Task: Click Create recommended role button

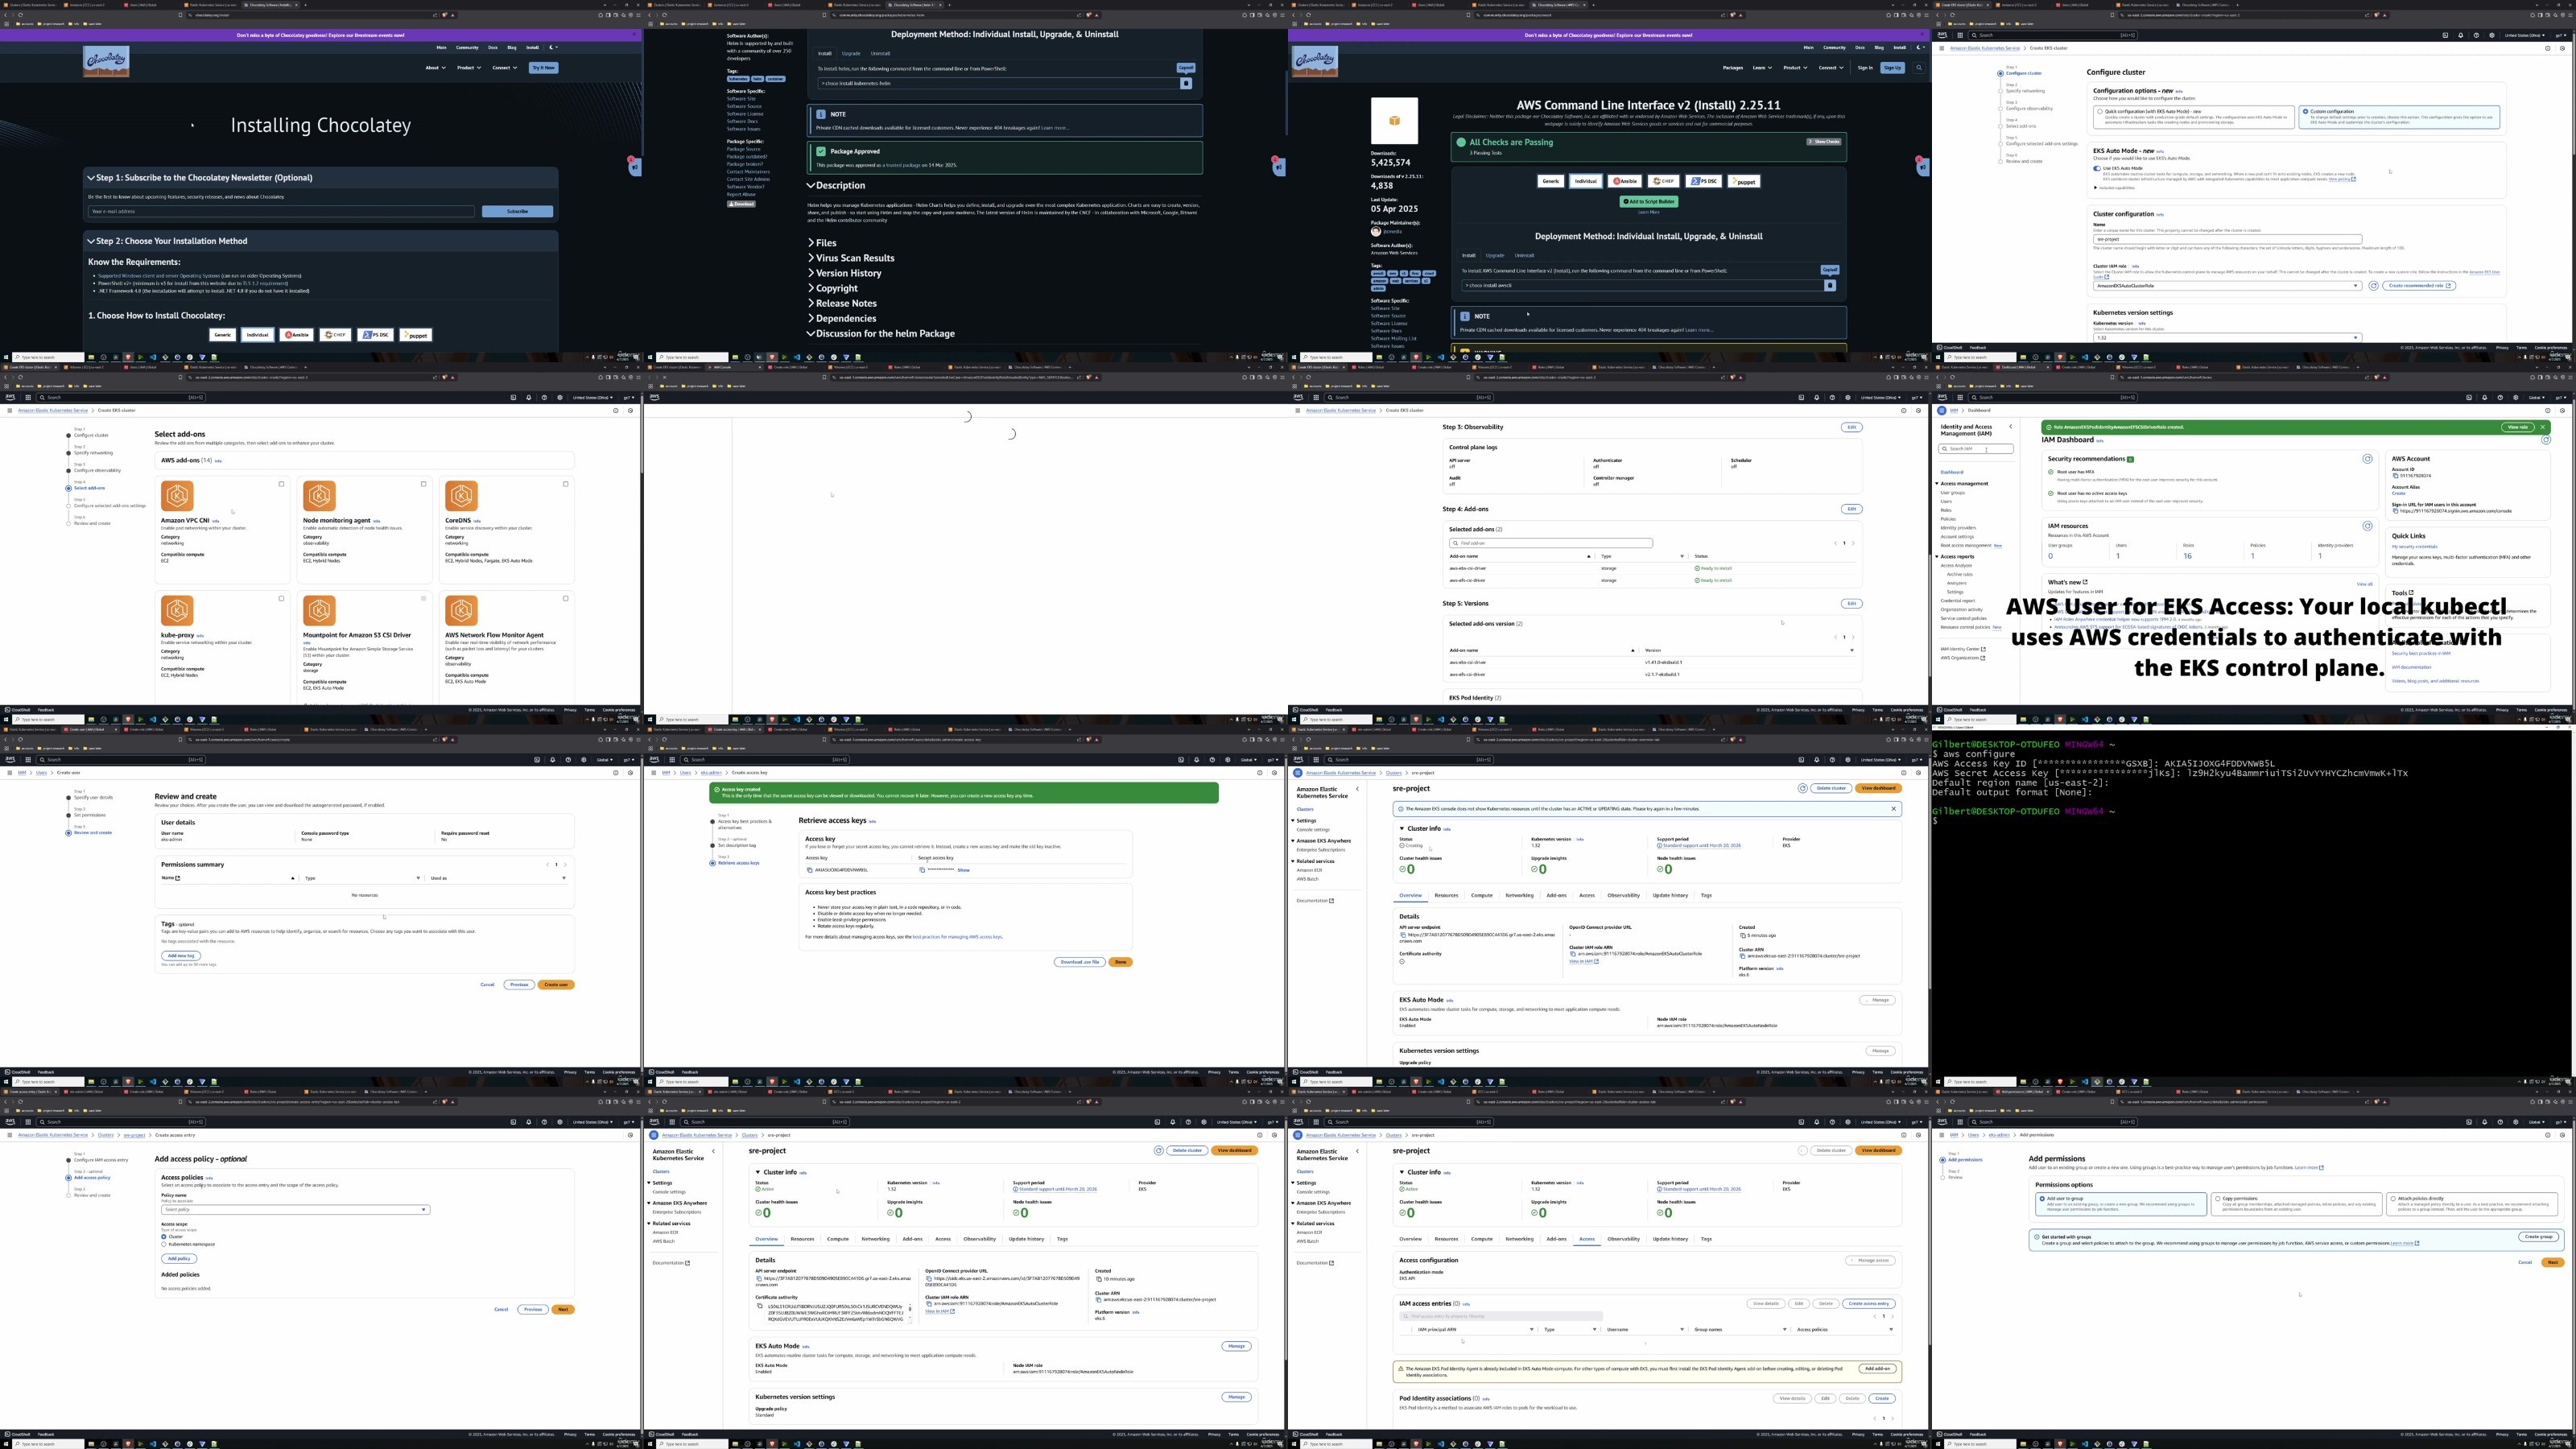Action: (x=2421, y=286)
